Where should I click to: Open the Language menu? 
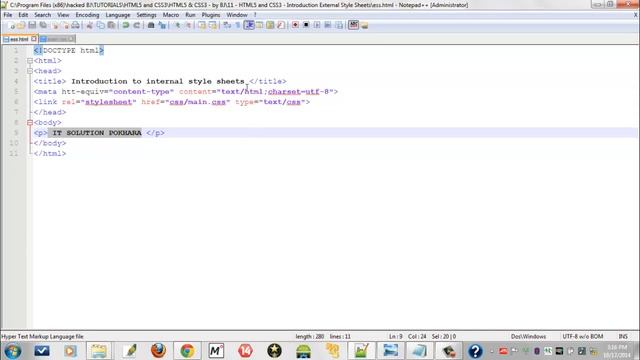[118, 15]
